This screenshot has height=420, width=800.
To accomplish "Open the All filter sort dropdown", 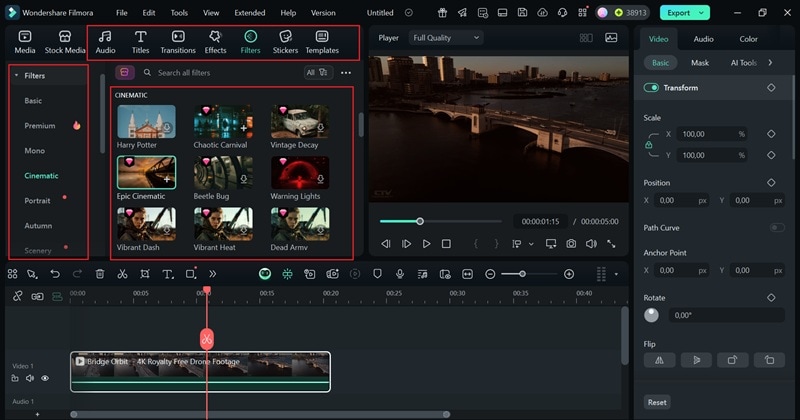I will (318, 72).
